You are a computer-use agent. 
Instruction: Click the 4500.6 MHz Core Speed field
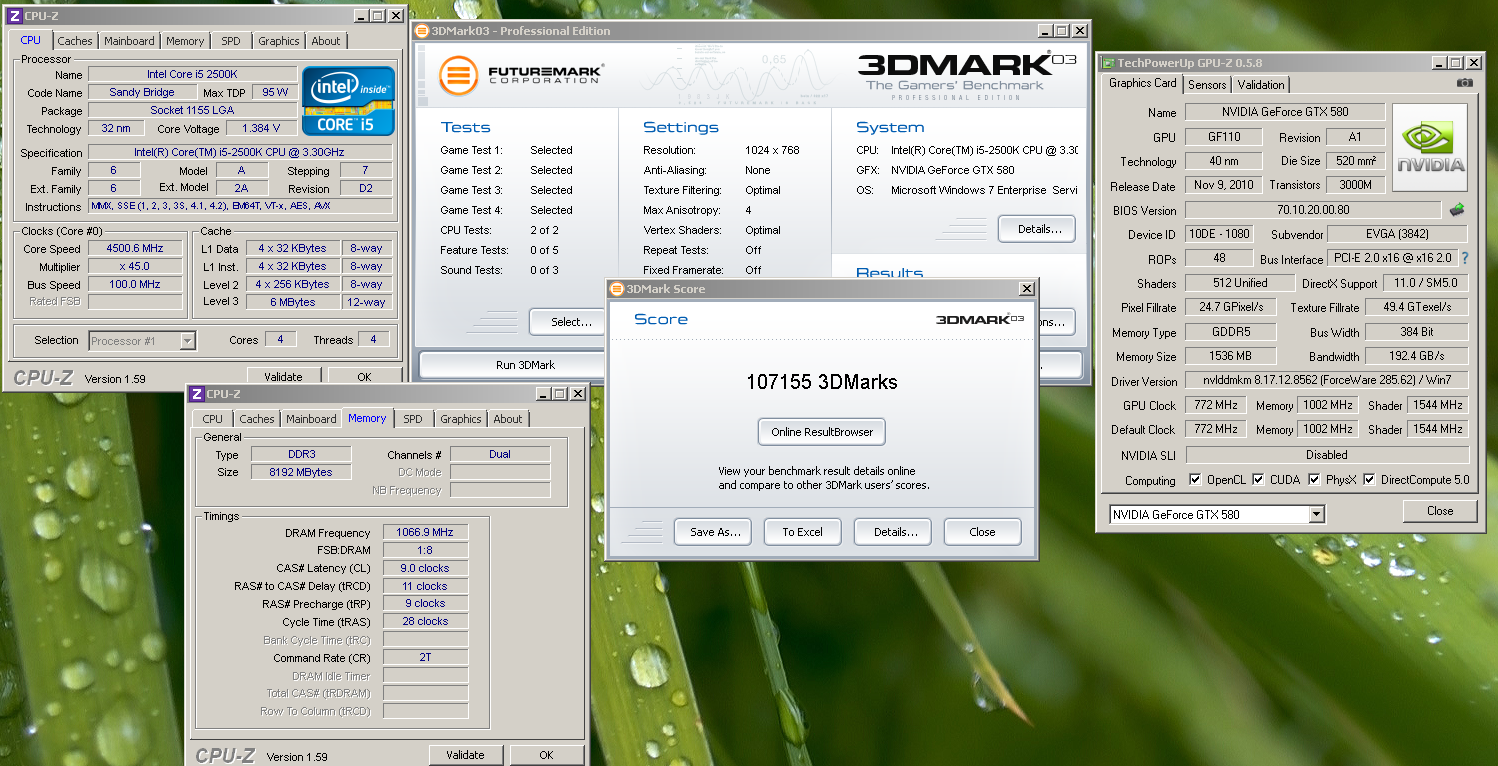tap(136, 249)
